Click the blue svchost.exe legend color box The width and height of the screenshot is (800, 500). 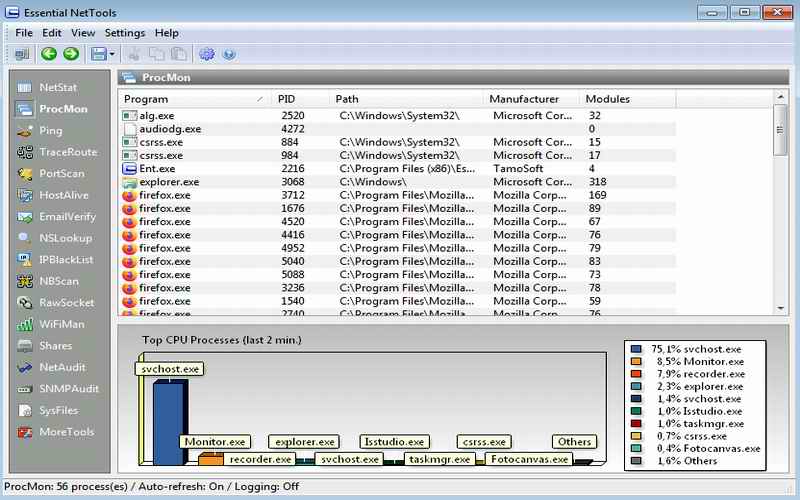[637, 348]
